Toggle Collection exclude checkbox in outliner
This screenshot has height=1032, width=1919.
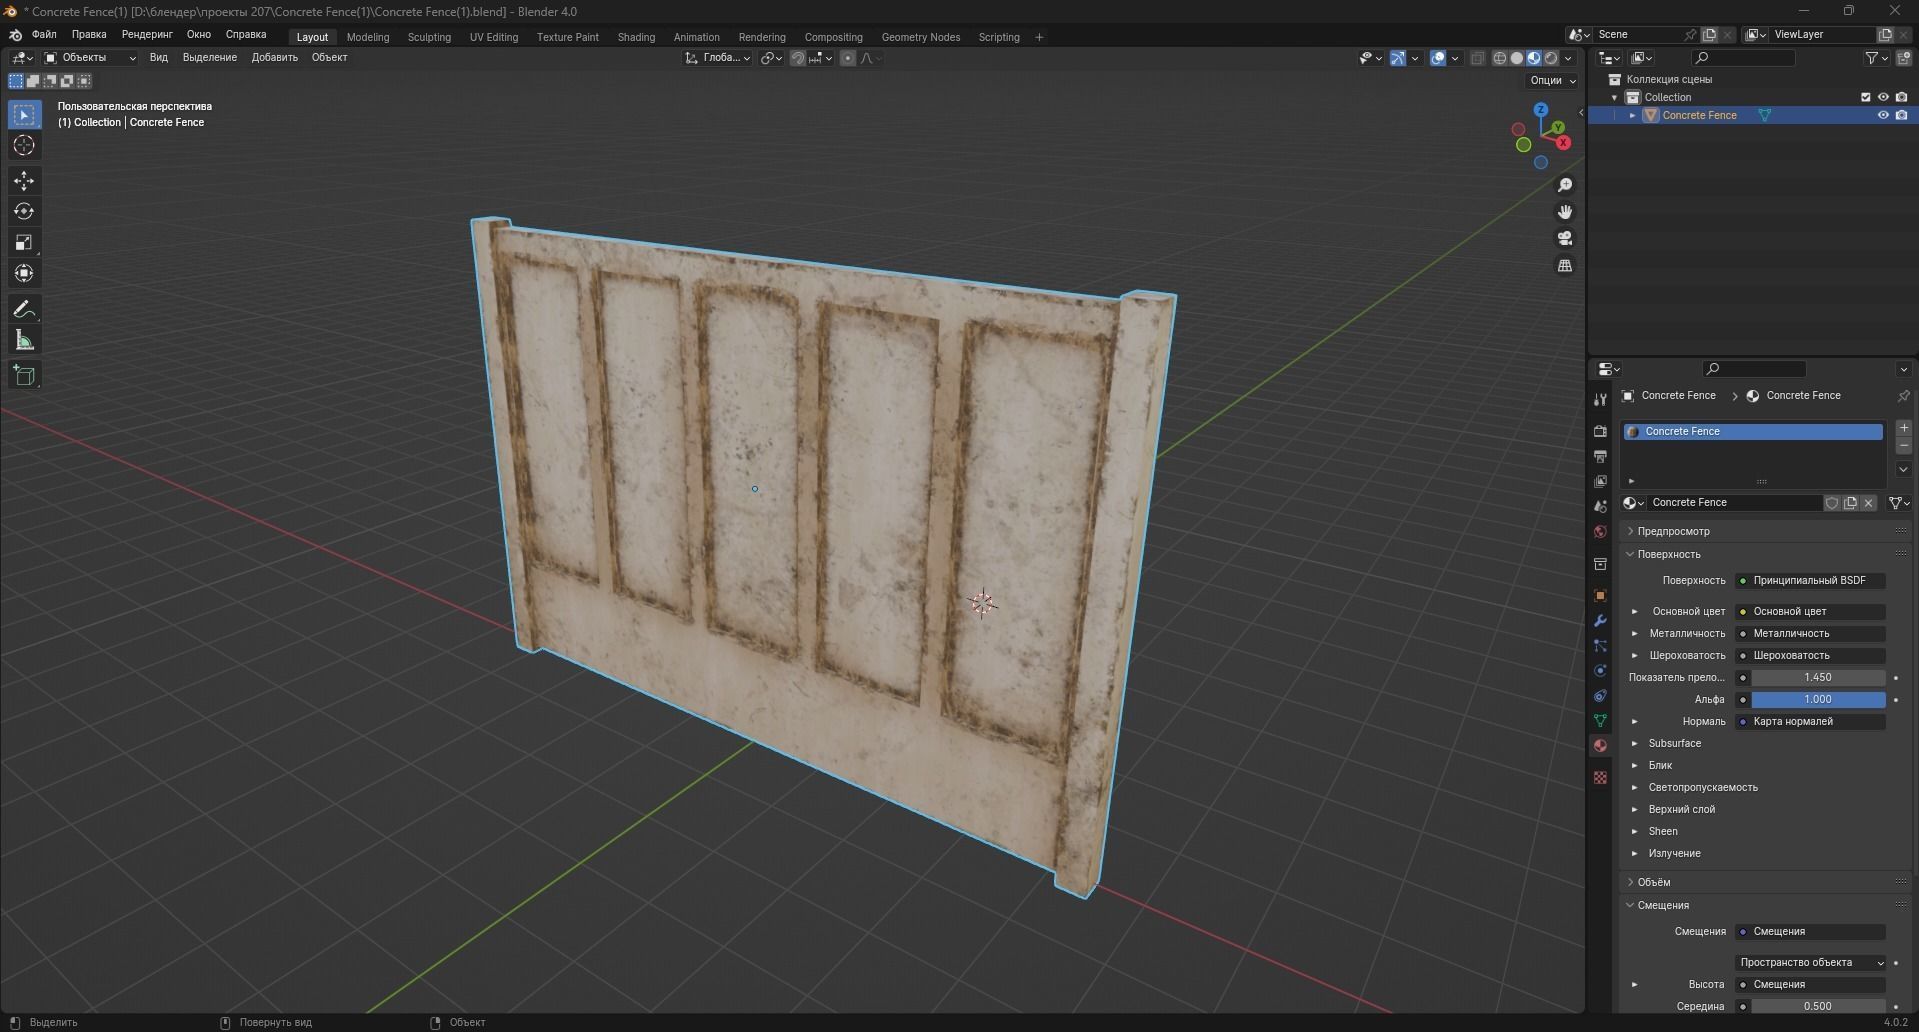click(1865, 98)
